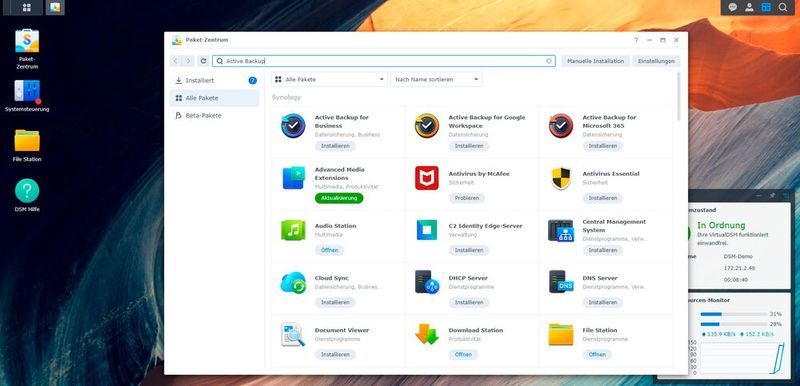Viewport: 800px width, 386px height.
Task: Install DHCP Server
Action: click(x=469, y=302)
